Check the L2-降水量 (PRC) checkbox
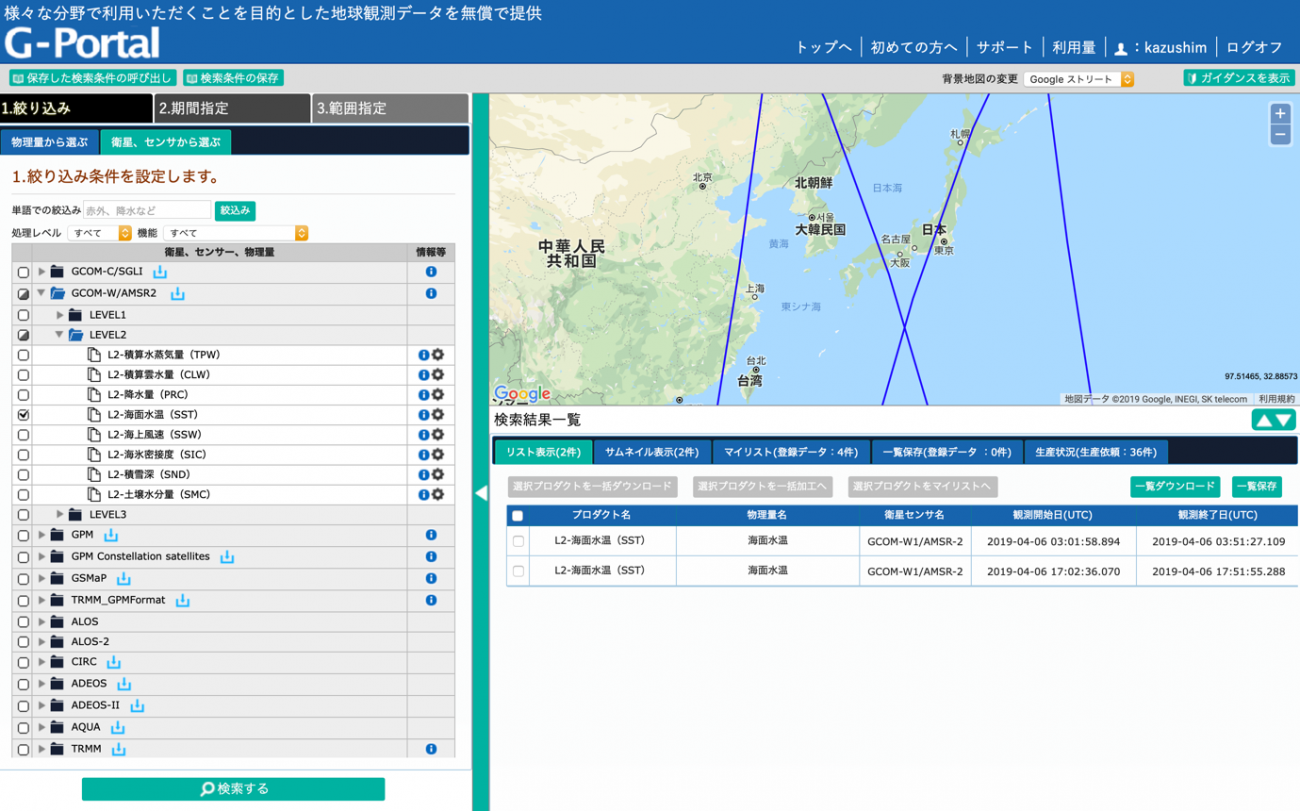The width and height of the screenshot is (1300, 811). click(x=23, y=395)
